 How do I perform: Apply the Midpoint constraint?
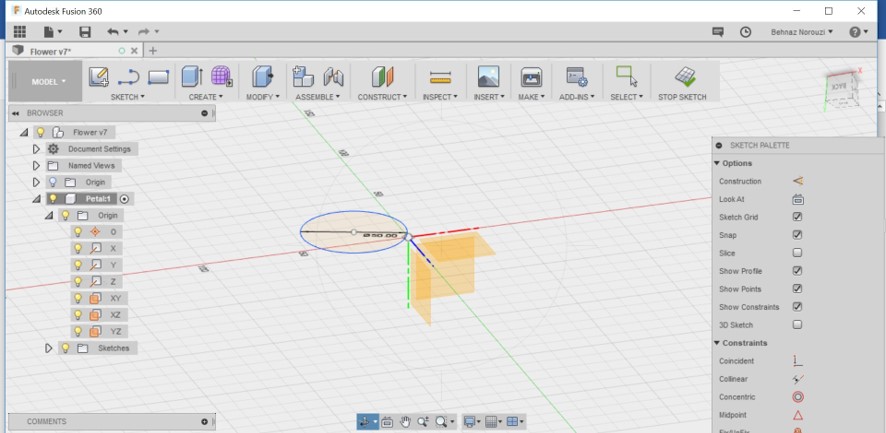click(798, 415)
